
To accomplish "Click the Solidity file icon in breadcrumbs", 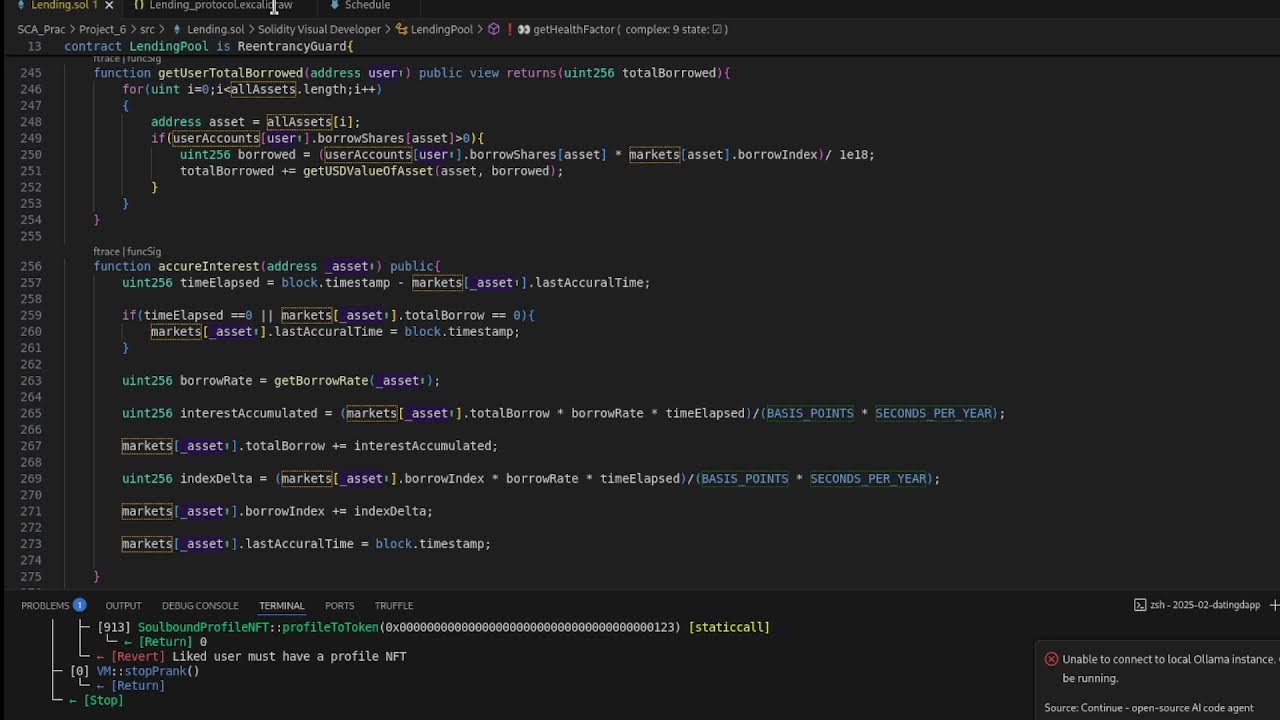I will click(x=177, y=29).
